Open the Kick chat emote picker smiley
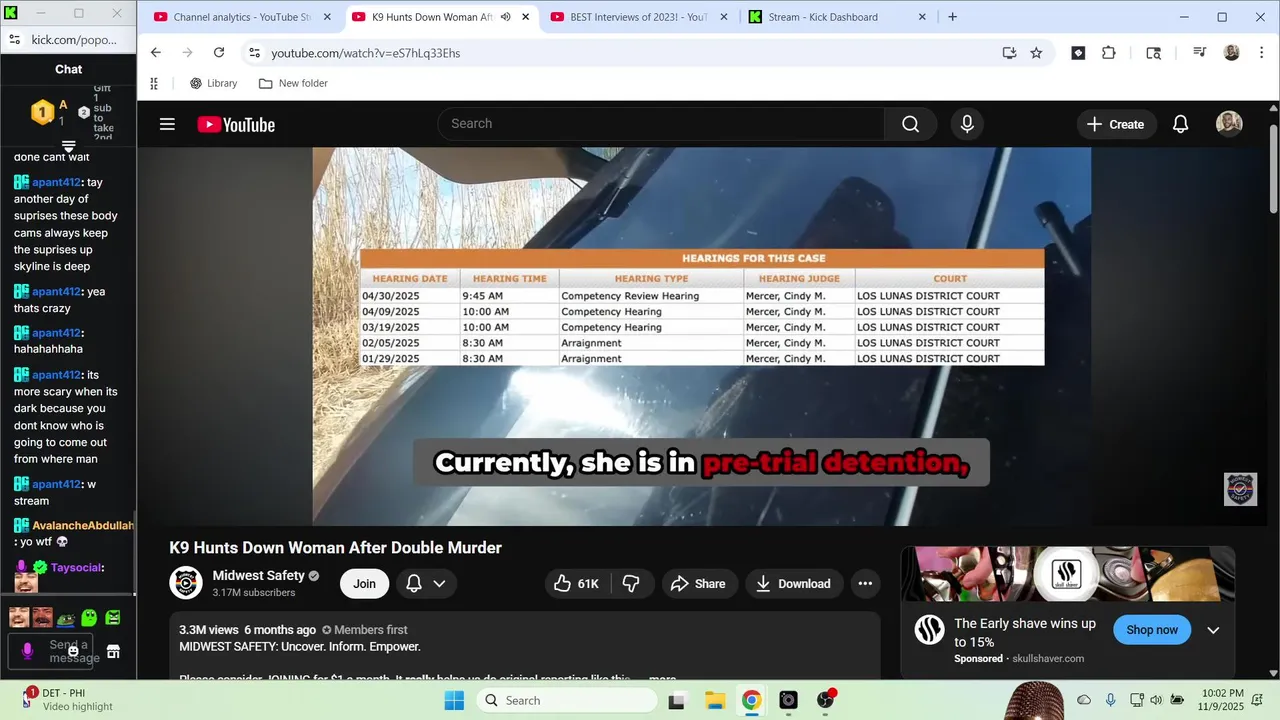Viewport: 1280px width, 720px height. click(x=73, y=651)
